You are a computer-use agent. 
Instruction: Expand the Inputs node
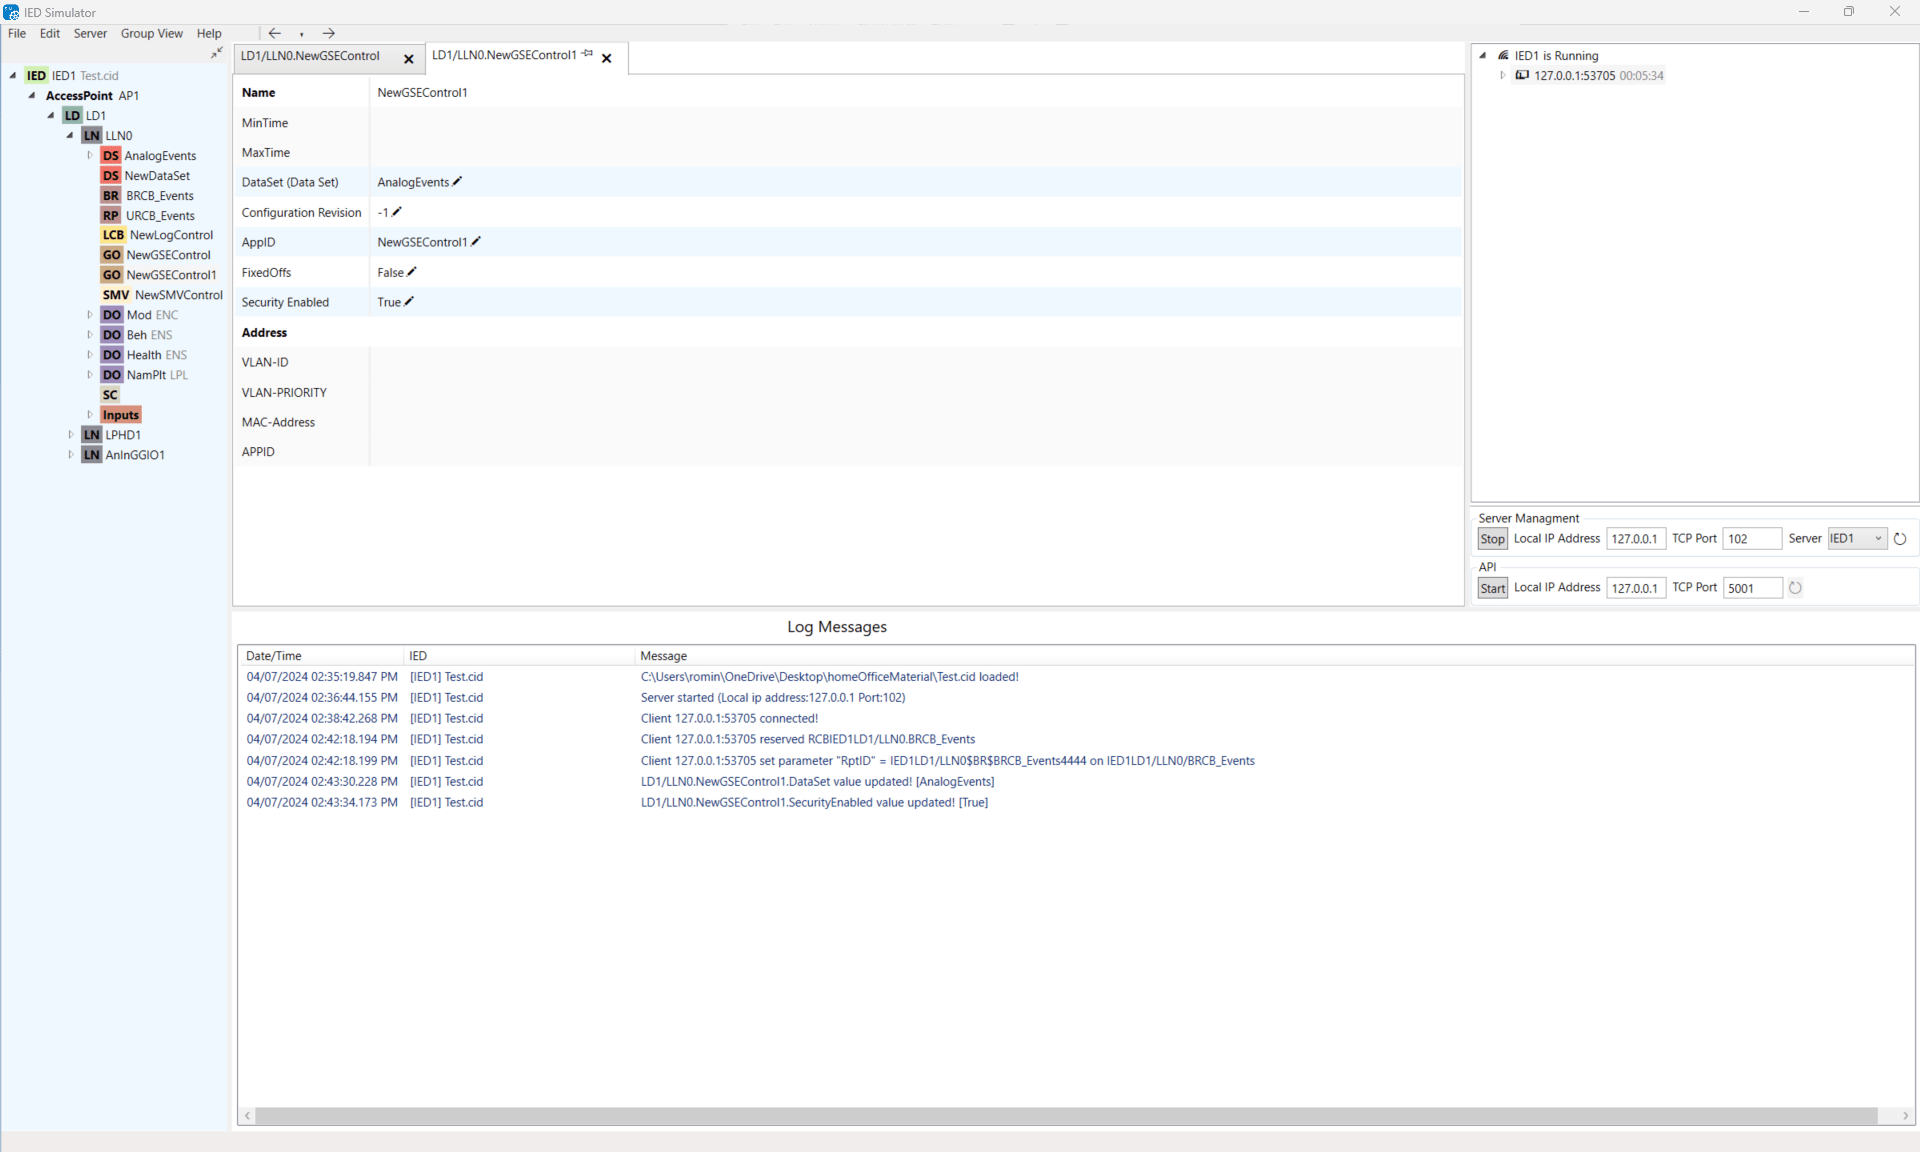click(90, 415)
